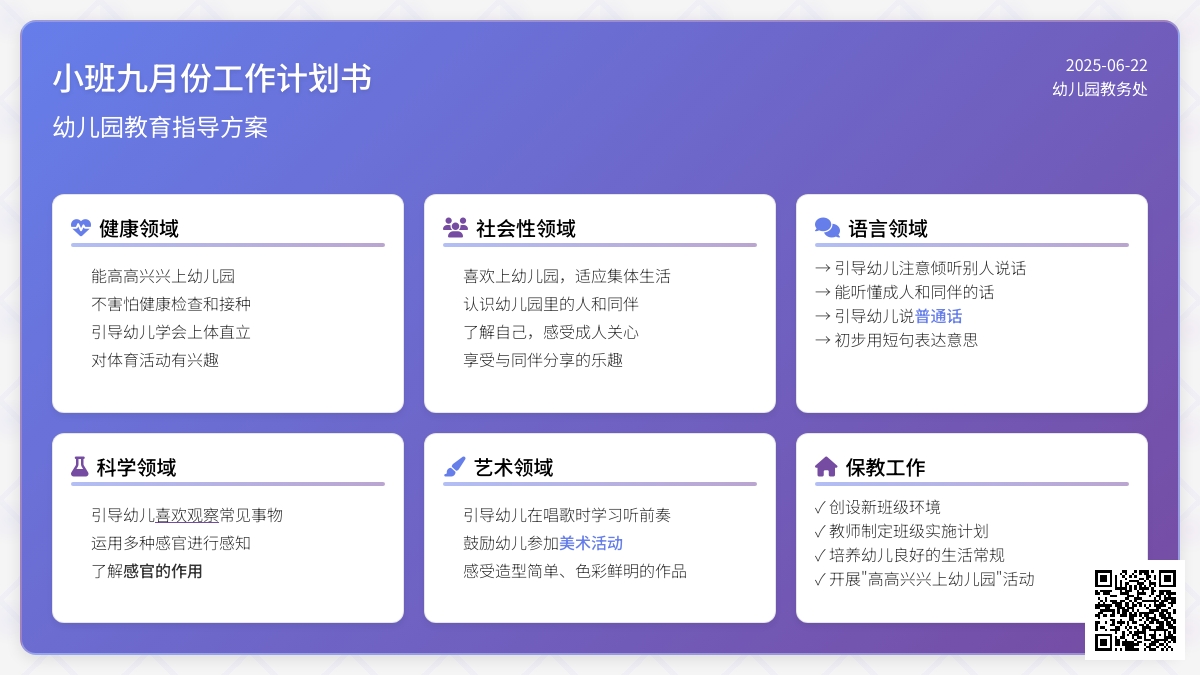Select the line 了解自己，感受成人关心
Image resolution: width=1200 pixels, height=675 pixels.
coord(551,332)
